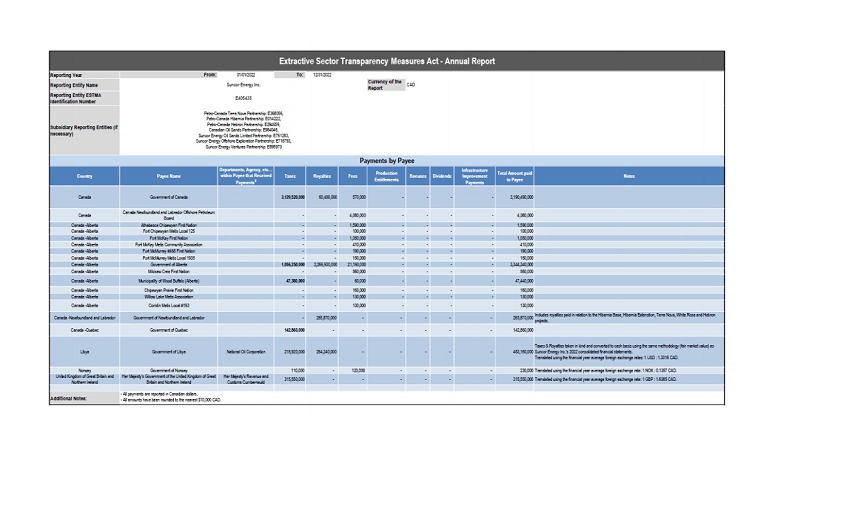
Task: Click the 'Norway' country cell
Action: [x=84, y=370]
